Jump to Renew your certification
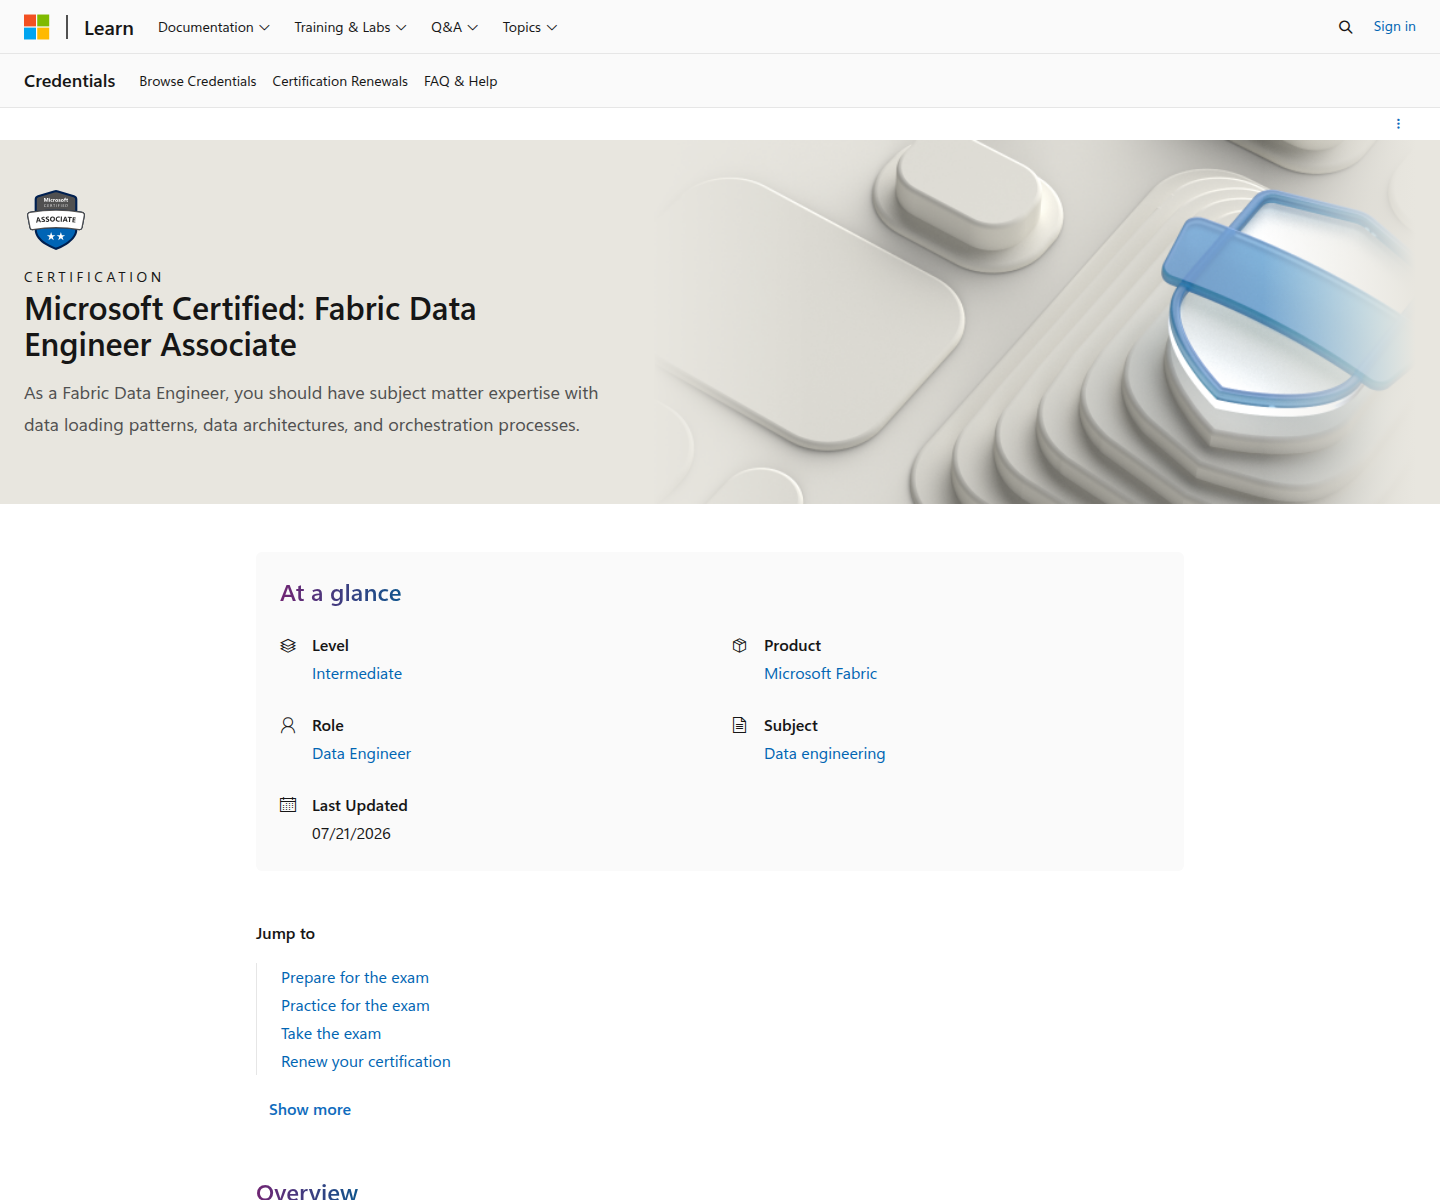 click(366, 1062)
